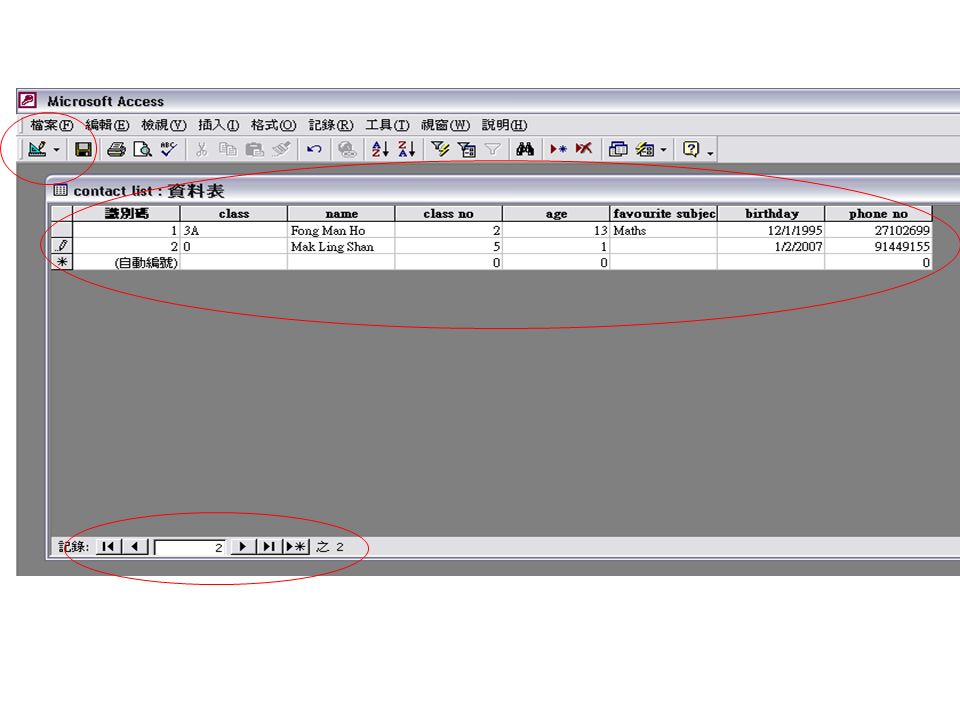This screenshot has height=720, width=960.
Task: Click the new record asterisk row selector
Action: [x=62, y=262]
